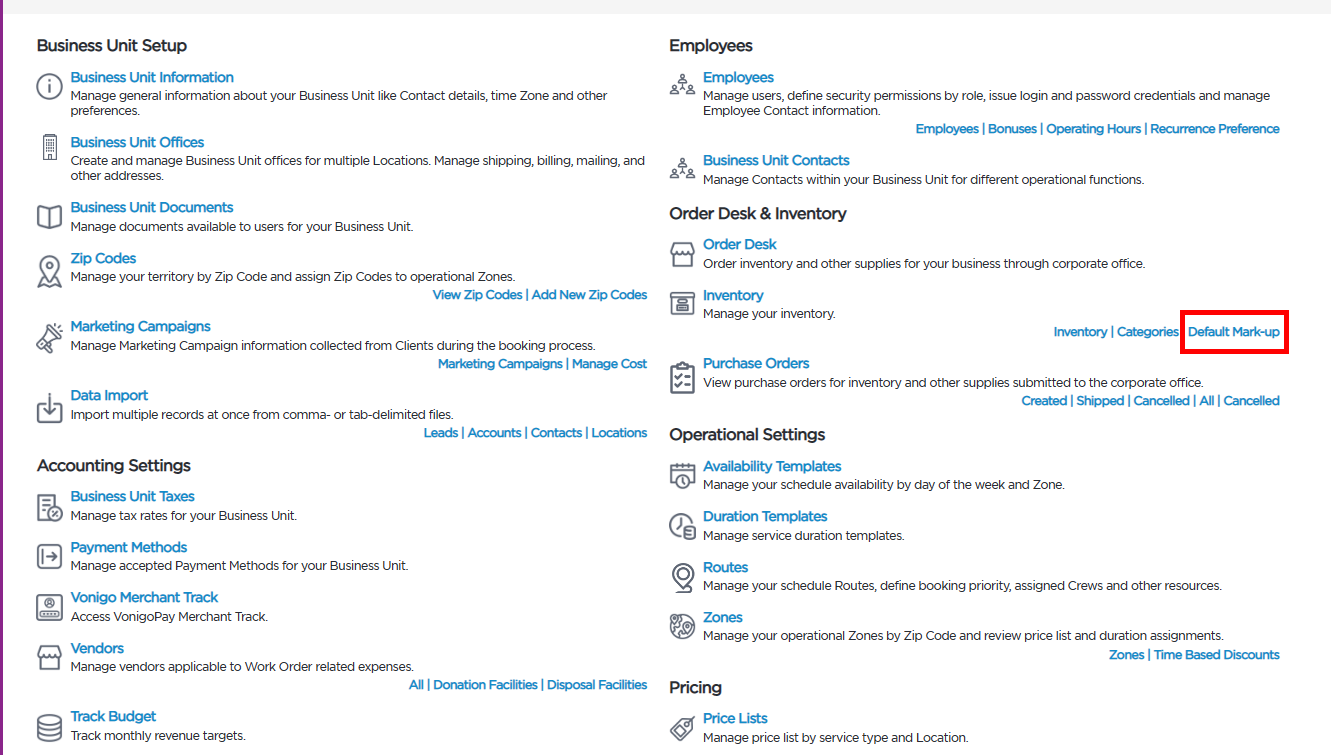Viewport: 1331px width, 755px height.
Task: Open the Shipped purchase orders link
Action: coord(1100,401)
